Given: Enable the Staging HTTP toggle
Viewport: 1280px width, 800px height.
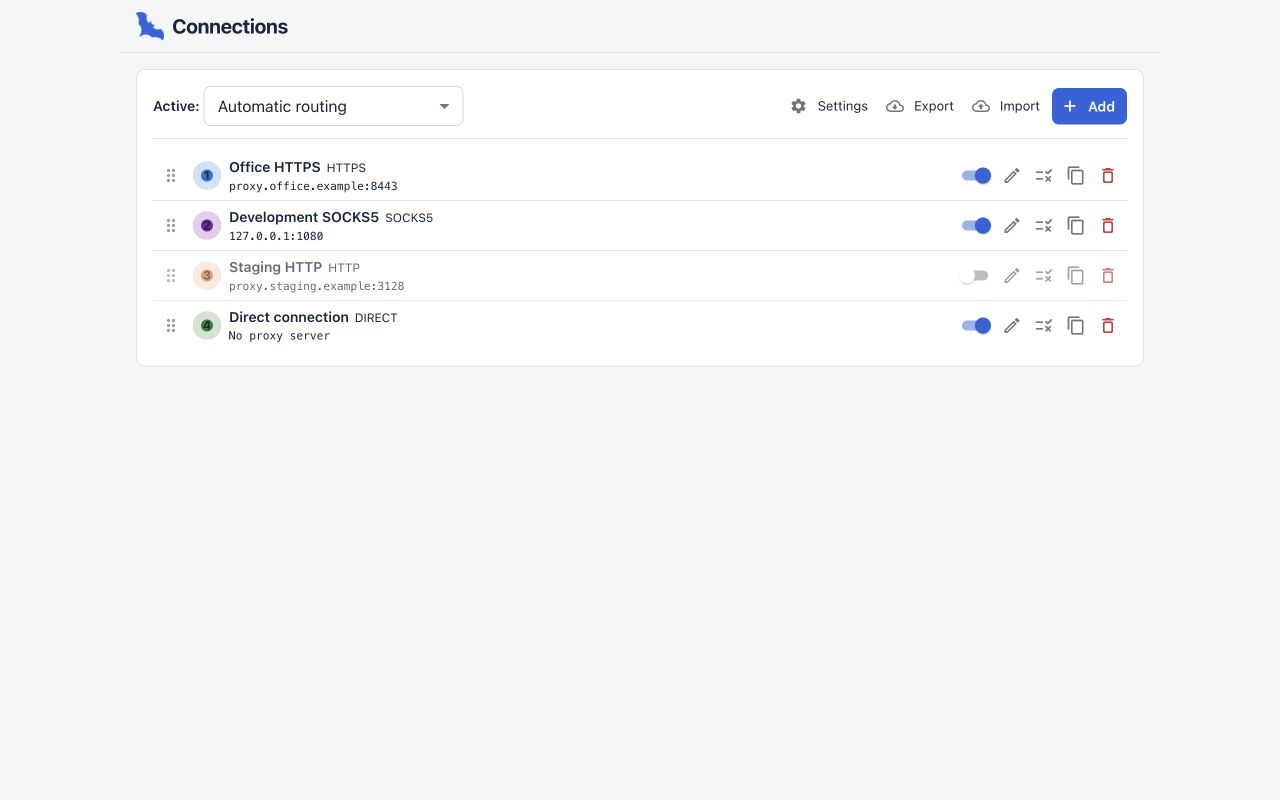Looking at the screenshot, I should (974, 276).
